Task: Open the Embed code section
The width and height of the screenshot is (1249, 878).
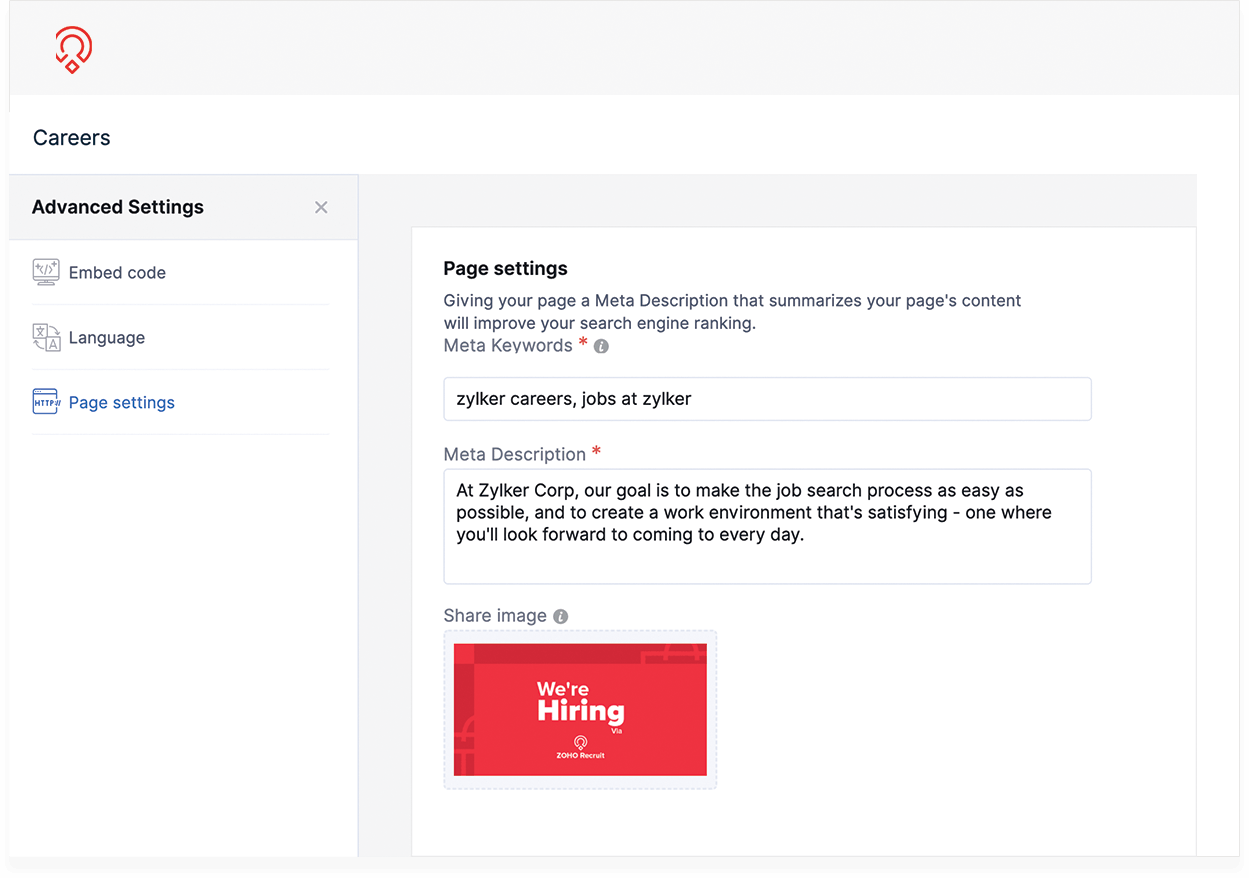Action: click(x=117, y=273)
